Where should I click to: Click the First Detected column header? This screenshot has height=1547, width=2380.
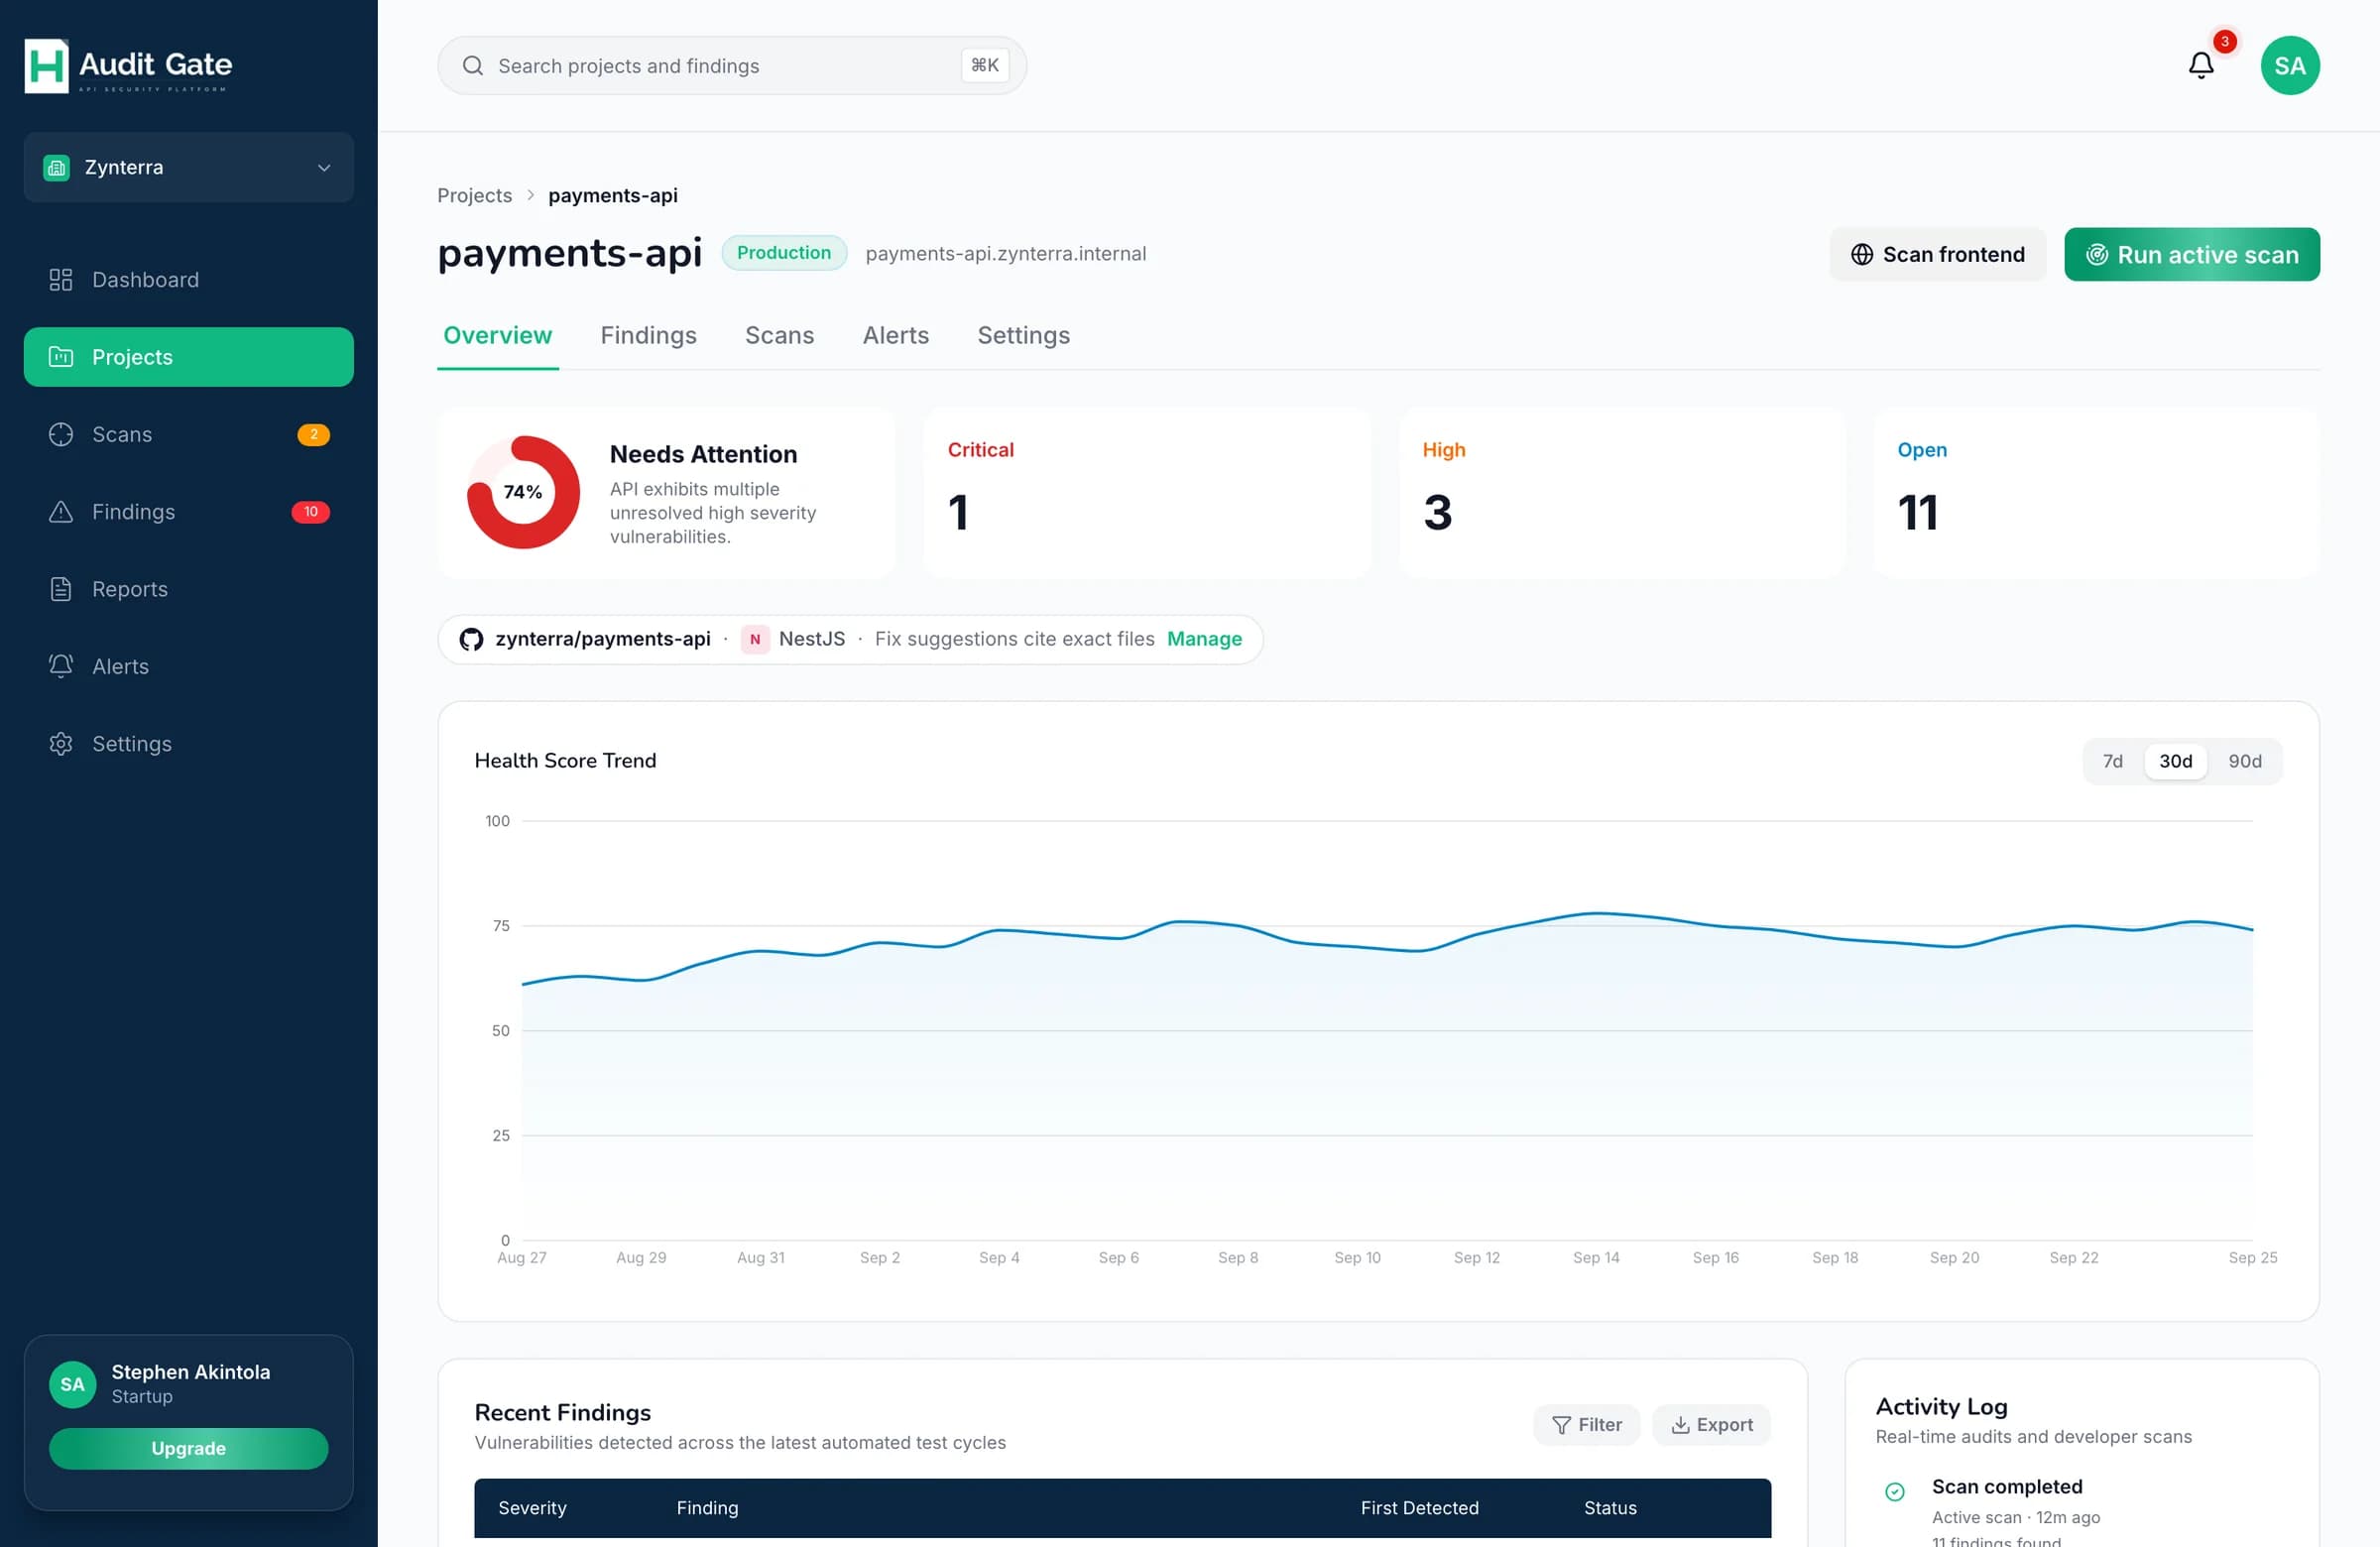(x=1419, y=1508)
